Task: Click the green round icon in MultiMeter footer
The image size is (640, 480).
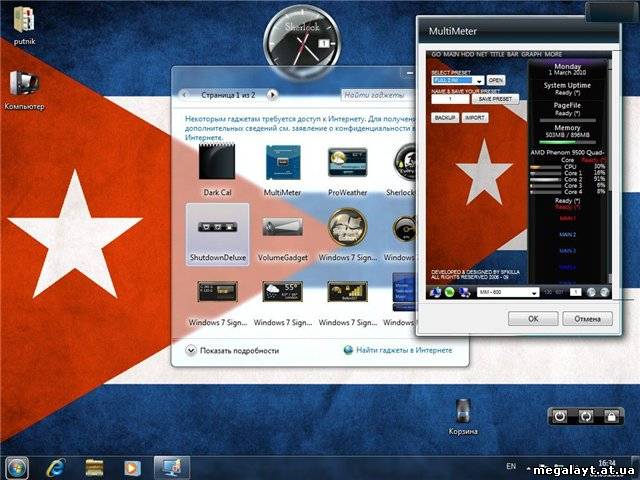Action: pyautogui.click(x=449, y=292)
